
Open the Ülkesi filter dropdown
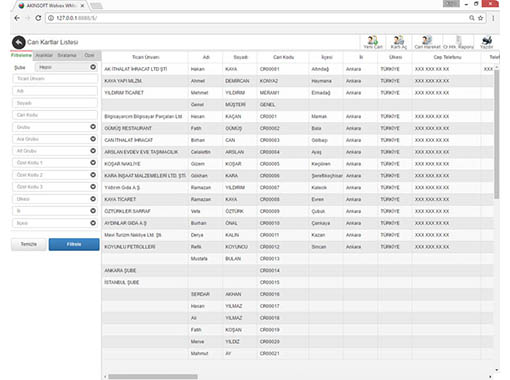(55, 199)
